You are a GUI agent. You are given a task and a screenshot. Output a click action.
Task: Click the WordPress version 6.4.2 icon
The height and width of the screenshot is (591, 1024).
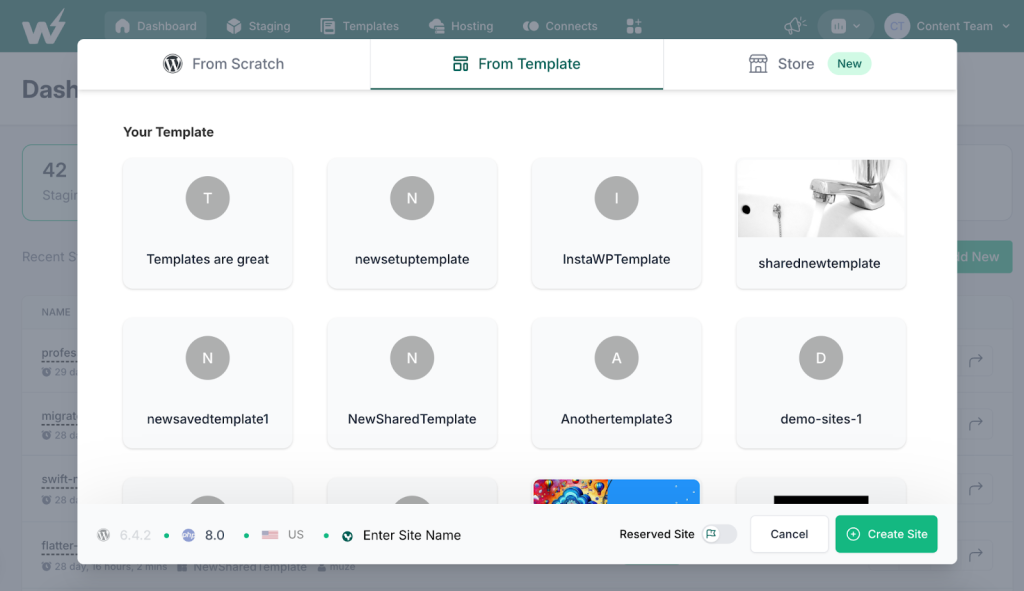point(103,535)
